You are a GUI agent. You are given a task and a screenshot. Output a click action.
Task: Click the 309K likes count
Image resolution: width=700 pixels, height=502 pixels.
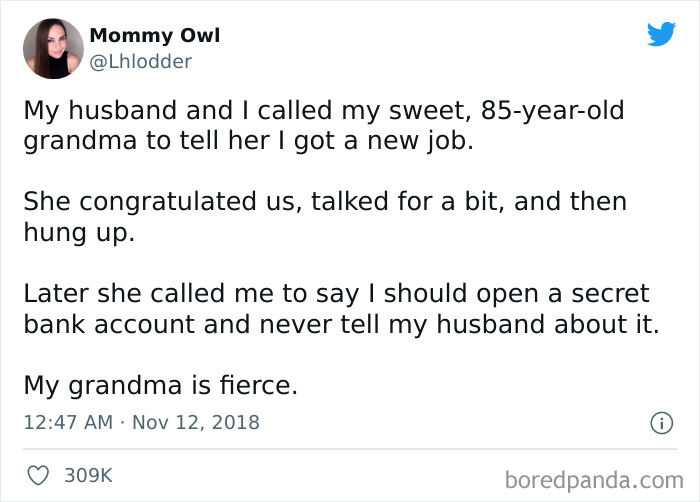click(x=88, y=476)
